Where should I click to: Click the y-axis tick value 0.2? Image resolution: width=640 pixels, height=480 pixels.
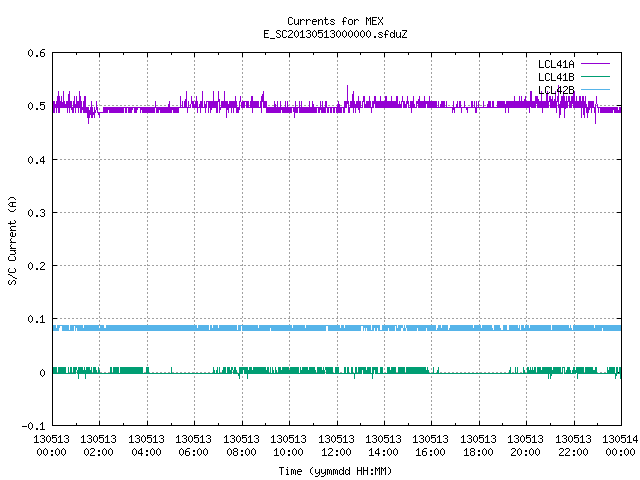point(36,266)
